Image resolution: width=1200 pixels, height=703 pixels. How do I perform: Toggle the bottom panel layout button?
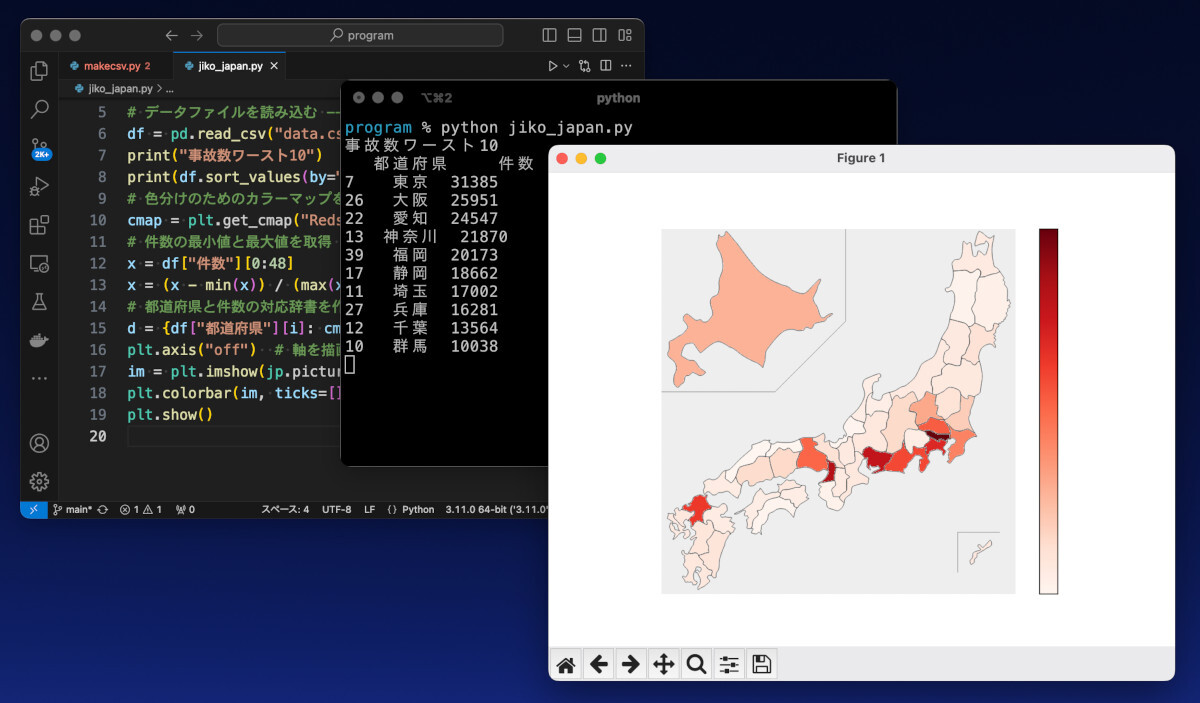point(574,35)
